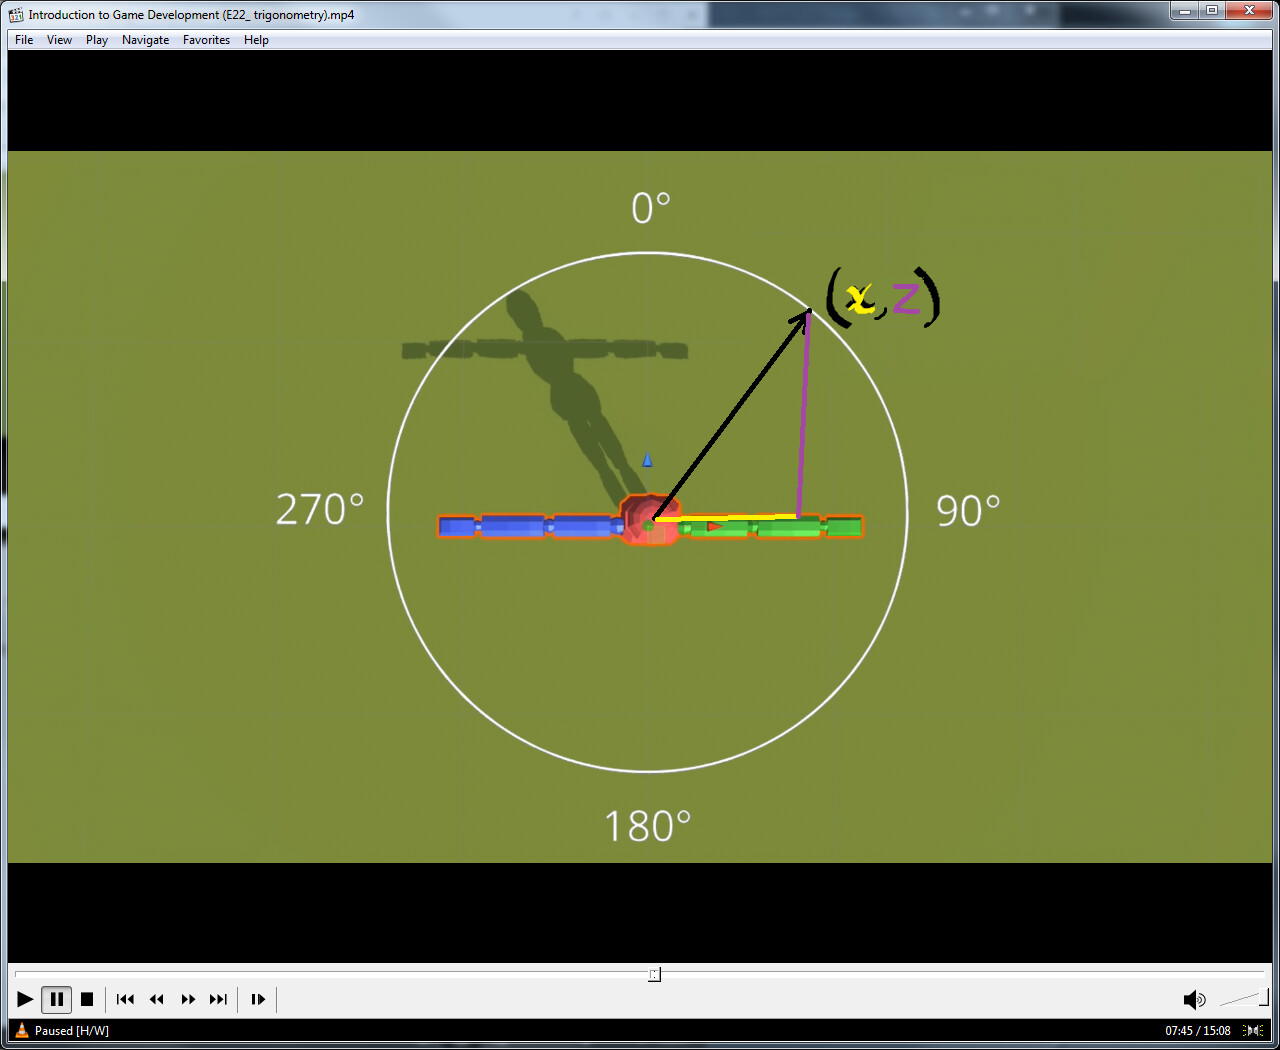Click the Paused [H/W] status text
This screenshot has width=1280, height=1050.
pyautogui.click(x=72, y=1031)
